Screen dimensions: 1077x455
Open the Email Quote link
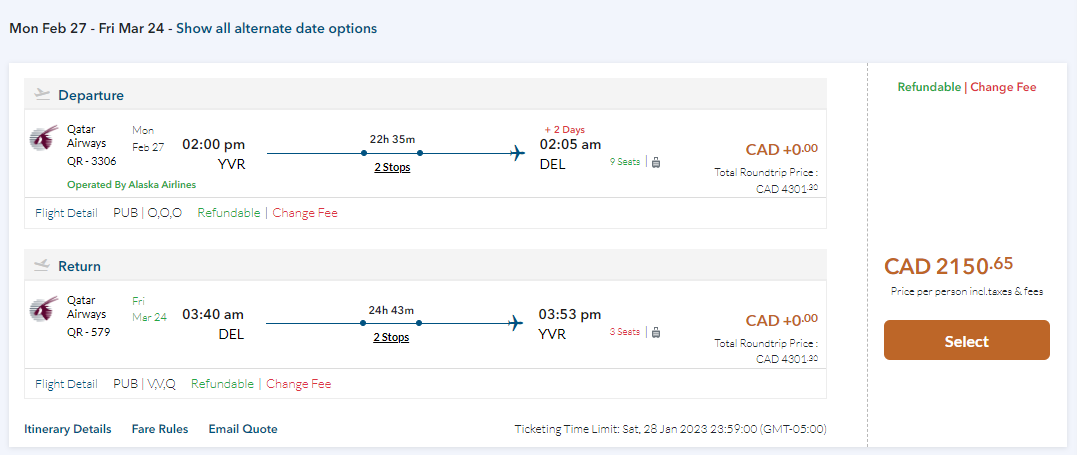[243, 429]
